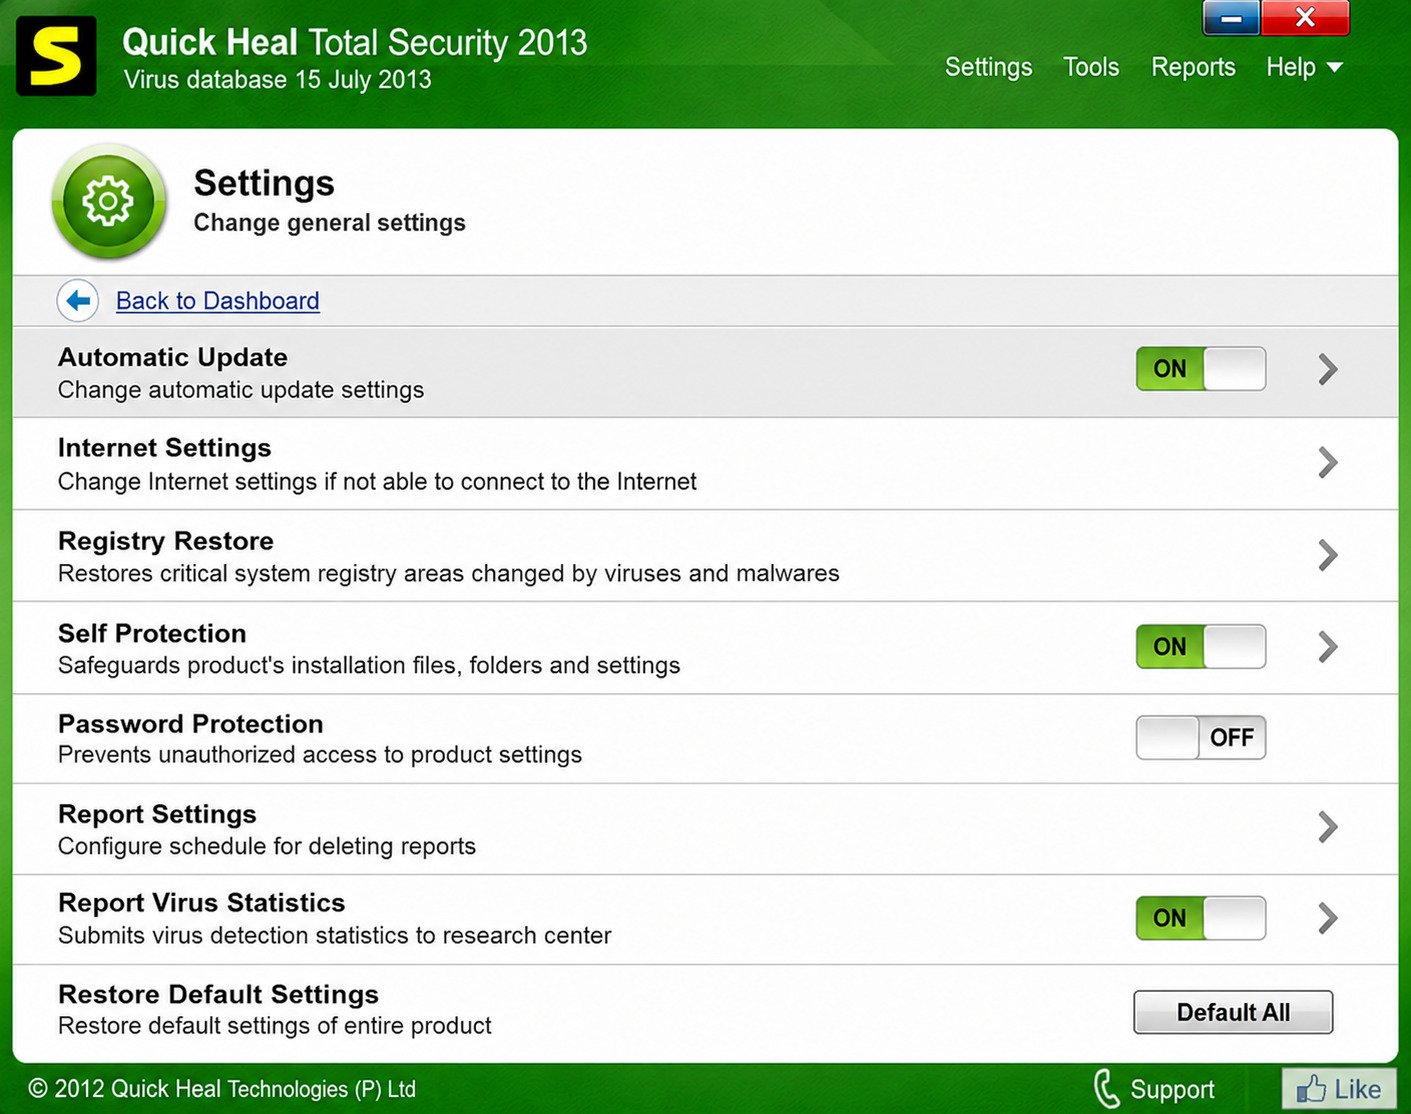
Task: Enable Password Protection toggle
Action: [1201, 738]
